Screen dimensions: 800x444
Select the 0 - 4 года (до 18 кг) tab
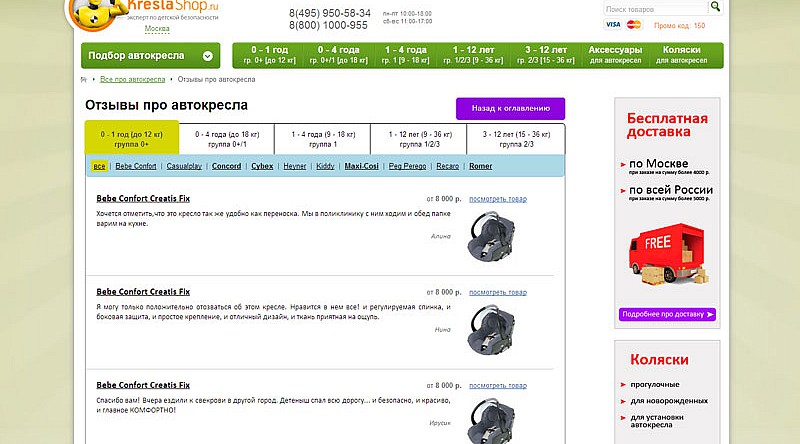pyautogui.click(x=227, y=138)
